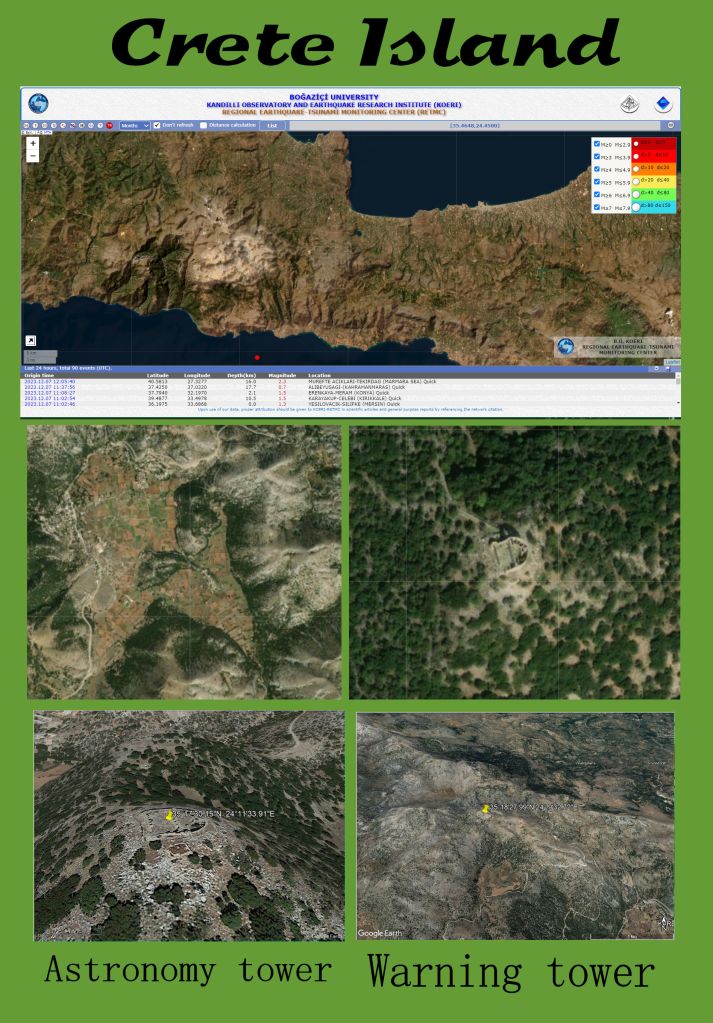Select the cyan deepest depth legend swatch
Viewport: 713px width, 1023px height.
coord(655,206)
